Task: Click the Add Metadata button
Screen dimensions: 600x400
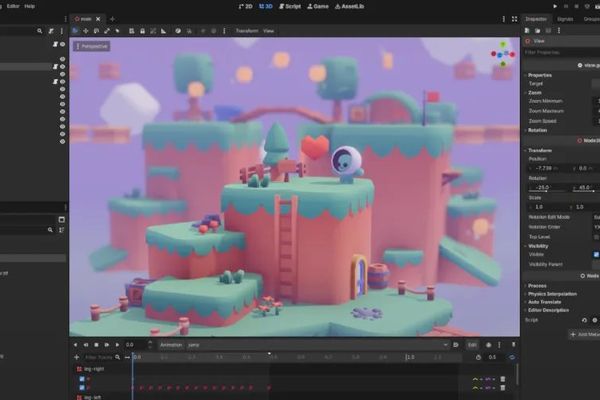Action: (x=585, y=335)
